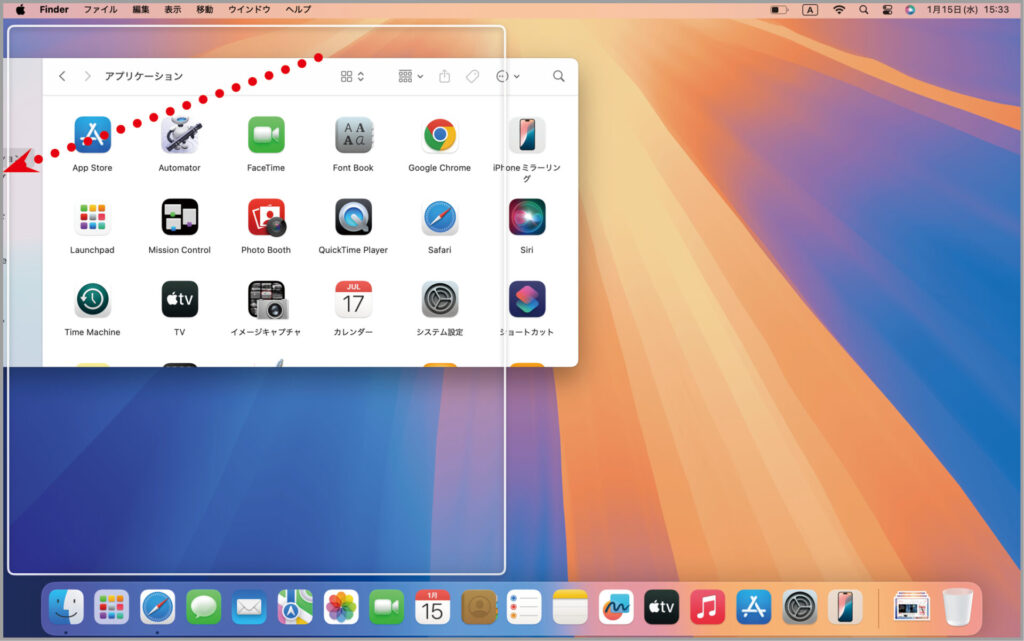Open Maps from the Dock
The height and width of the screenshot is (641, 1024).
[x=295, y=607]
